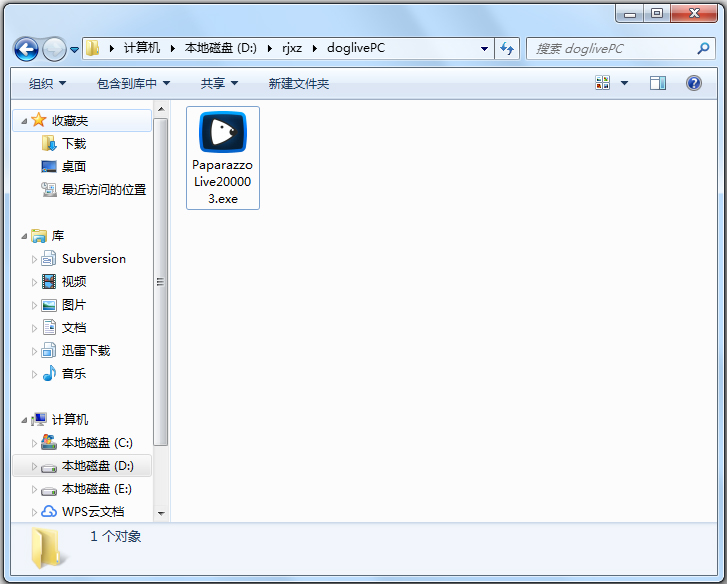727x584 pixels.
Task: Expand 本地磁盘 (E:) in the tree
Action: (x=34, y=489)
